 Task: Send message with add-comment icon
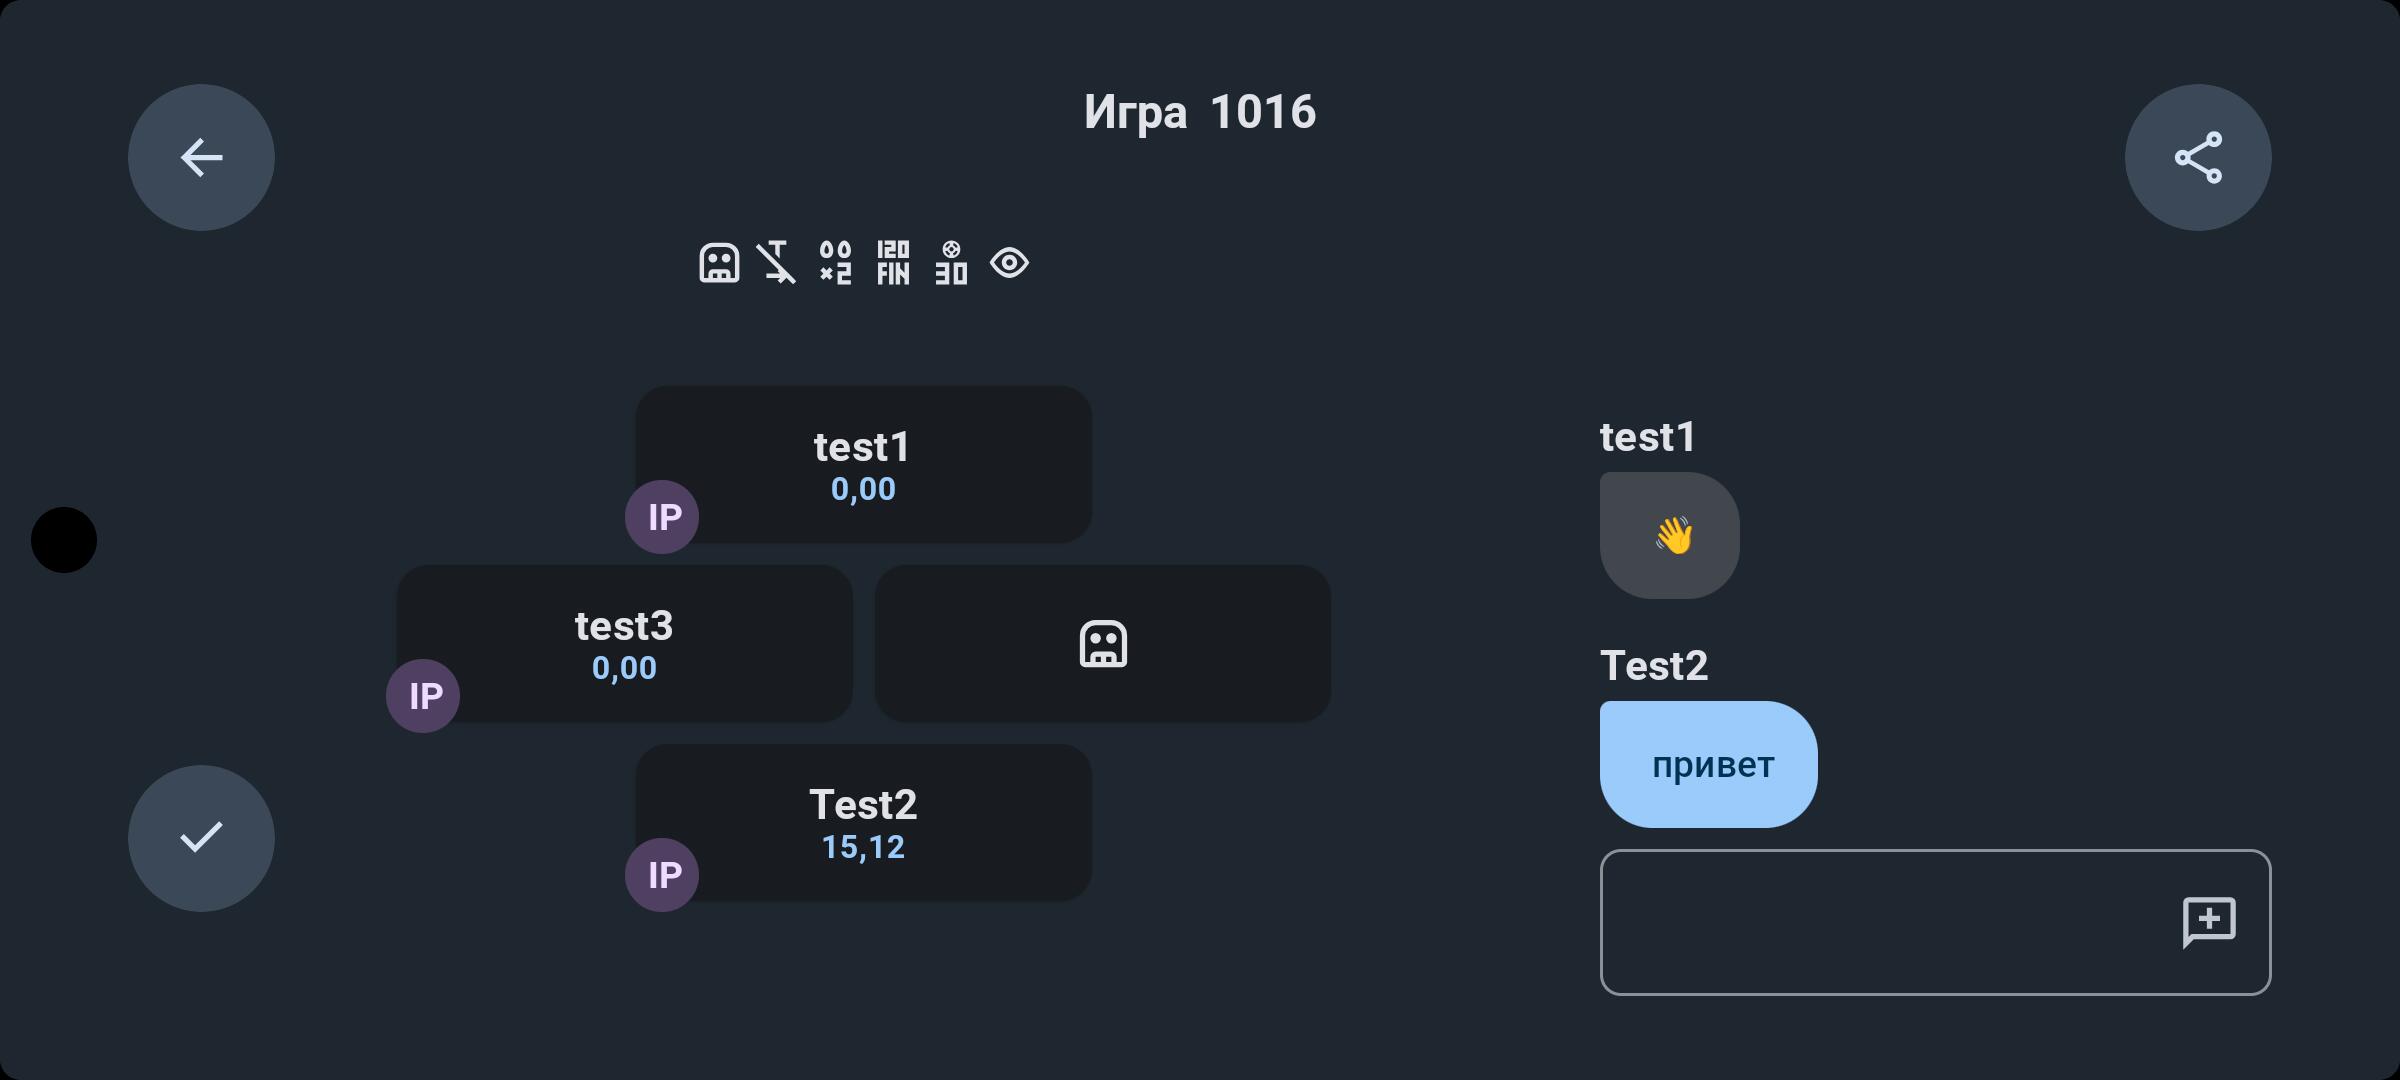click(x=2209, y=922)
